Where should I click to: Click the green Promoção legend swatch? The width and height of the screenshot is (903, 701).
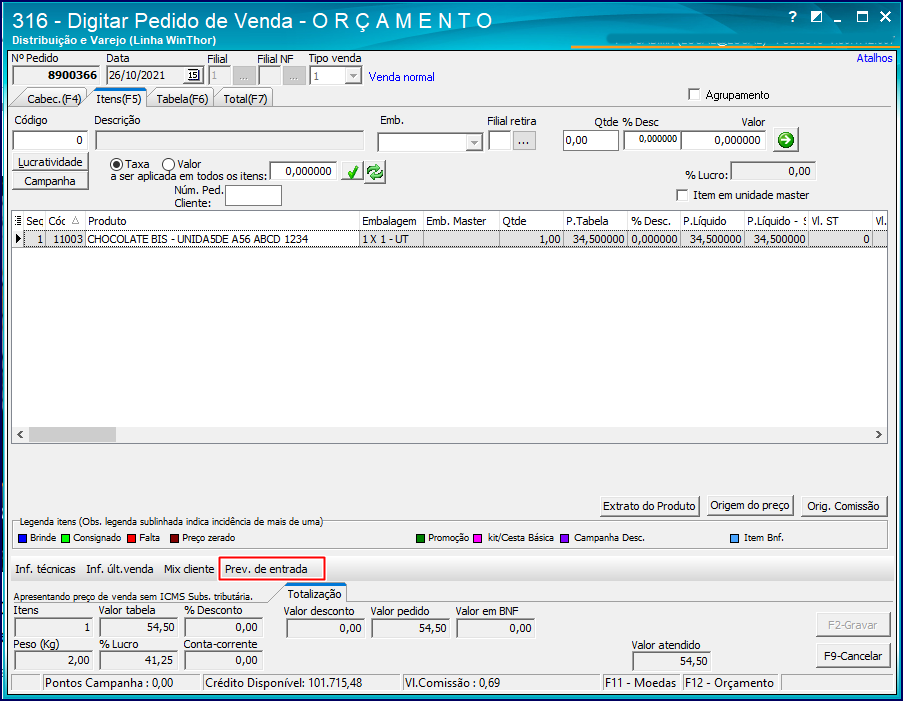(420, 538)
